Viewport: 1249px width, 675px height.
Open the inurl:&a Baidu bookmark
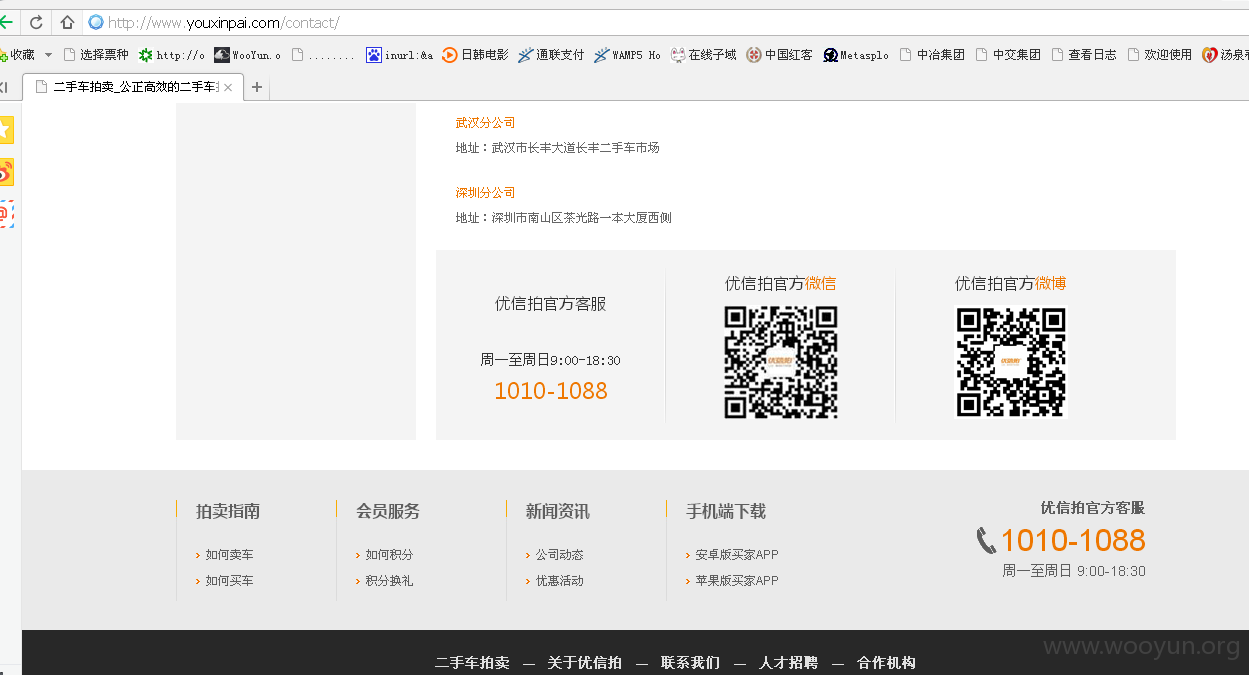(400, 55)
